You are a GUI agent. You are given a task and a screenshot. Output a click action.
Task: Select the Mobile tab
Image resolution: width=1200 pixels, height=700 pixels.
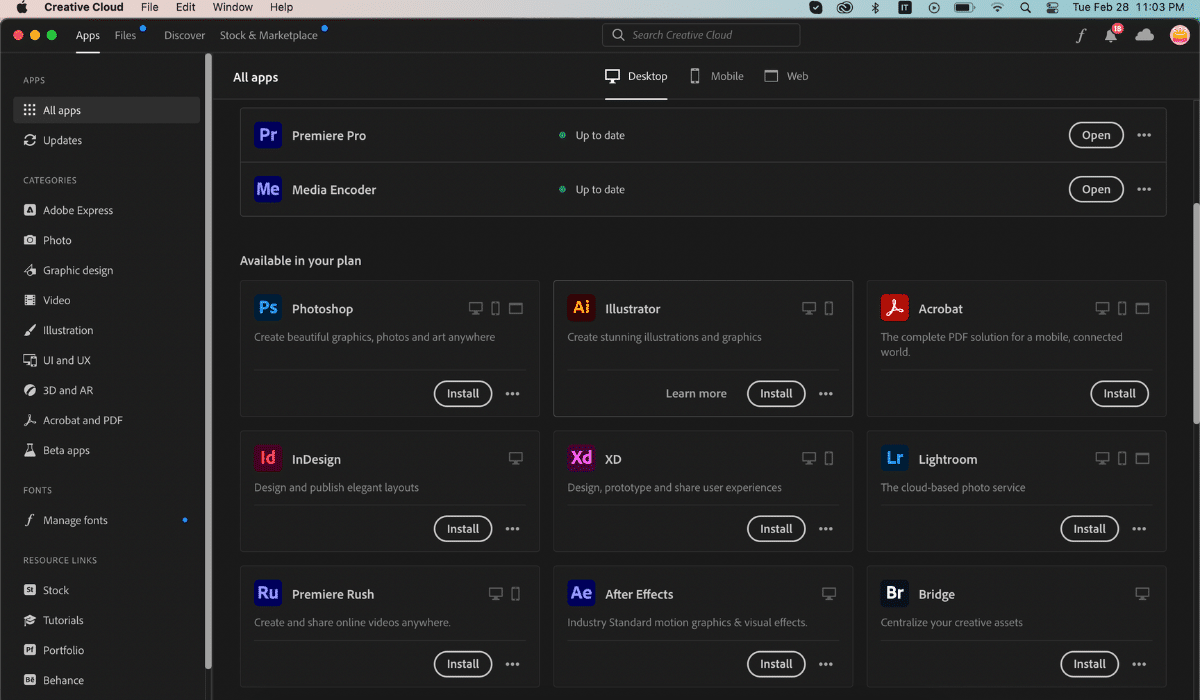click(716, 76)
